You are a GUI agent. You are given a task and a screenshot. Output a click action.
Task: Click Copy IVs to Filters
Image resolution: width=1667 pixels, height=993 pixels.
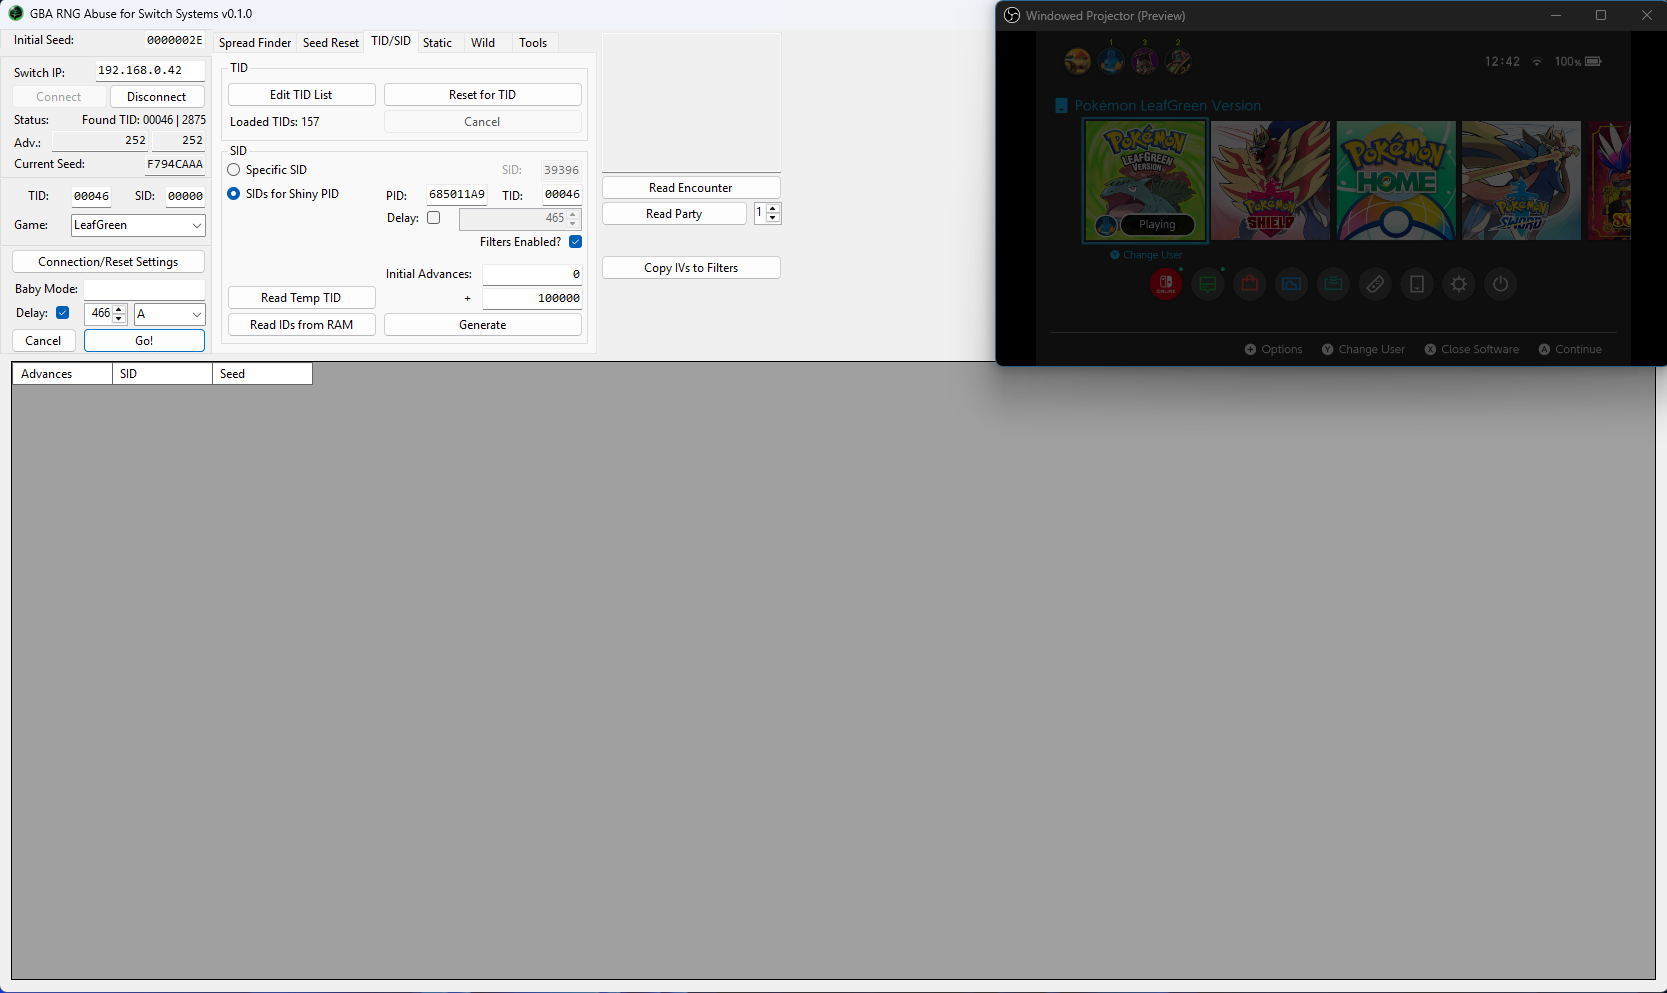click(690, 268)
